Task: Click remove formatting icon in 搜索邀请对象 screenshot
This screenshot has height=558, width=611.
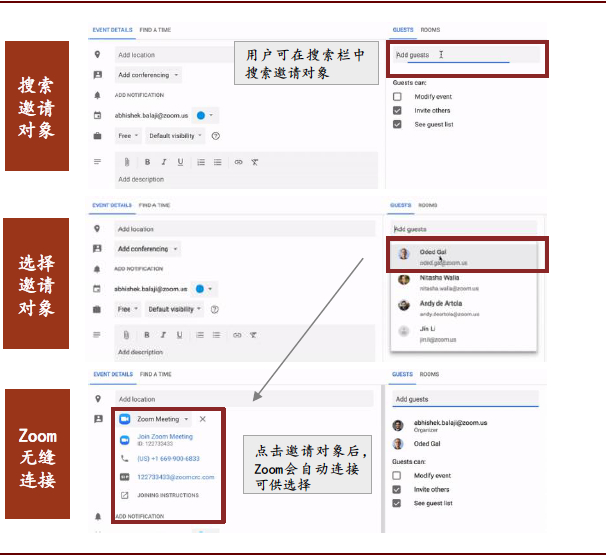Action: 254,162
